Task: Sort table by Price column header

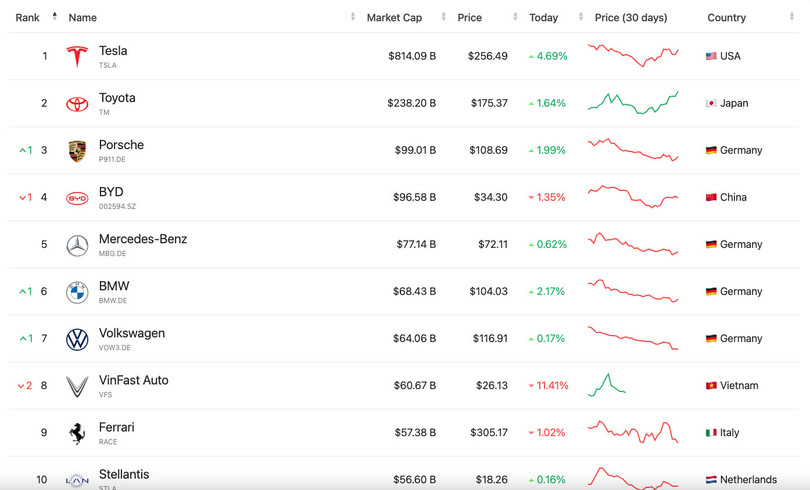Action: pyautogui.click(x=469, y=18)
